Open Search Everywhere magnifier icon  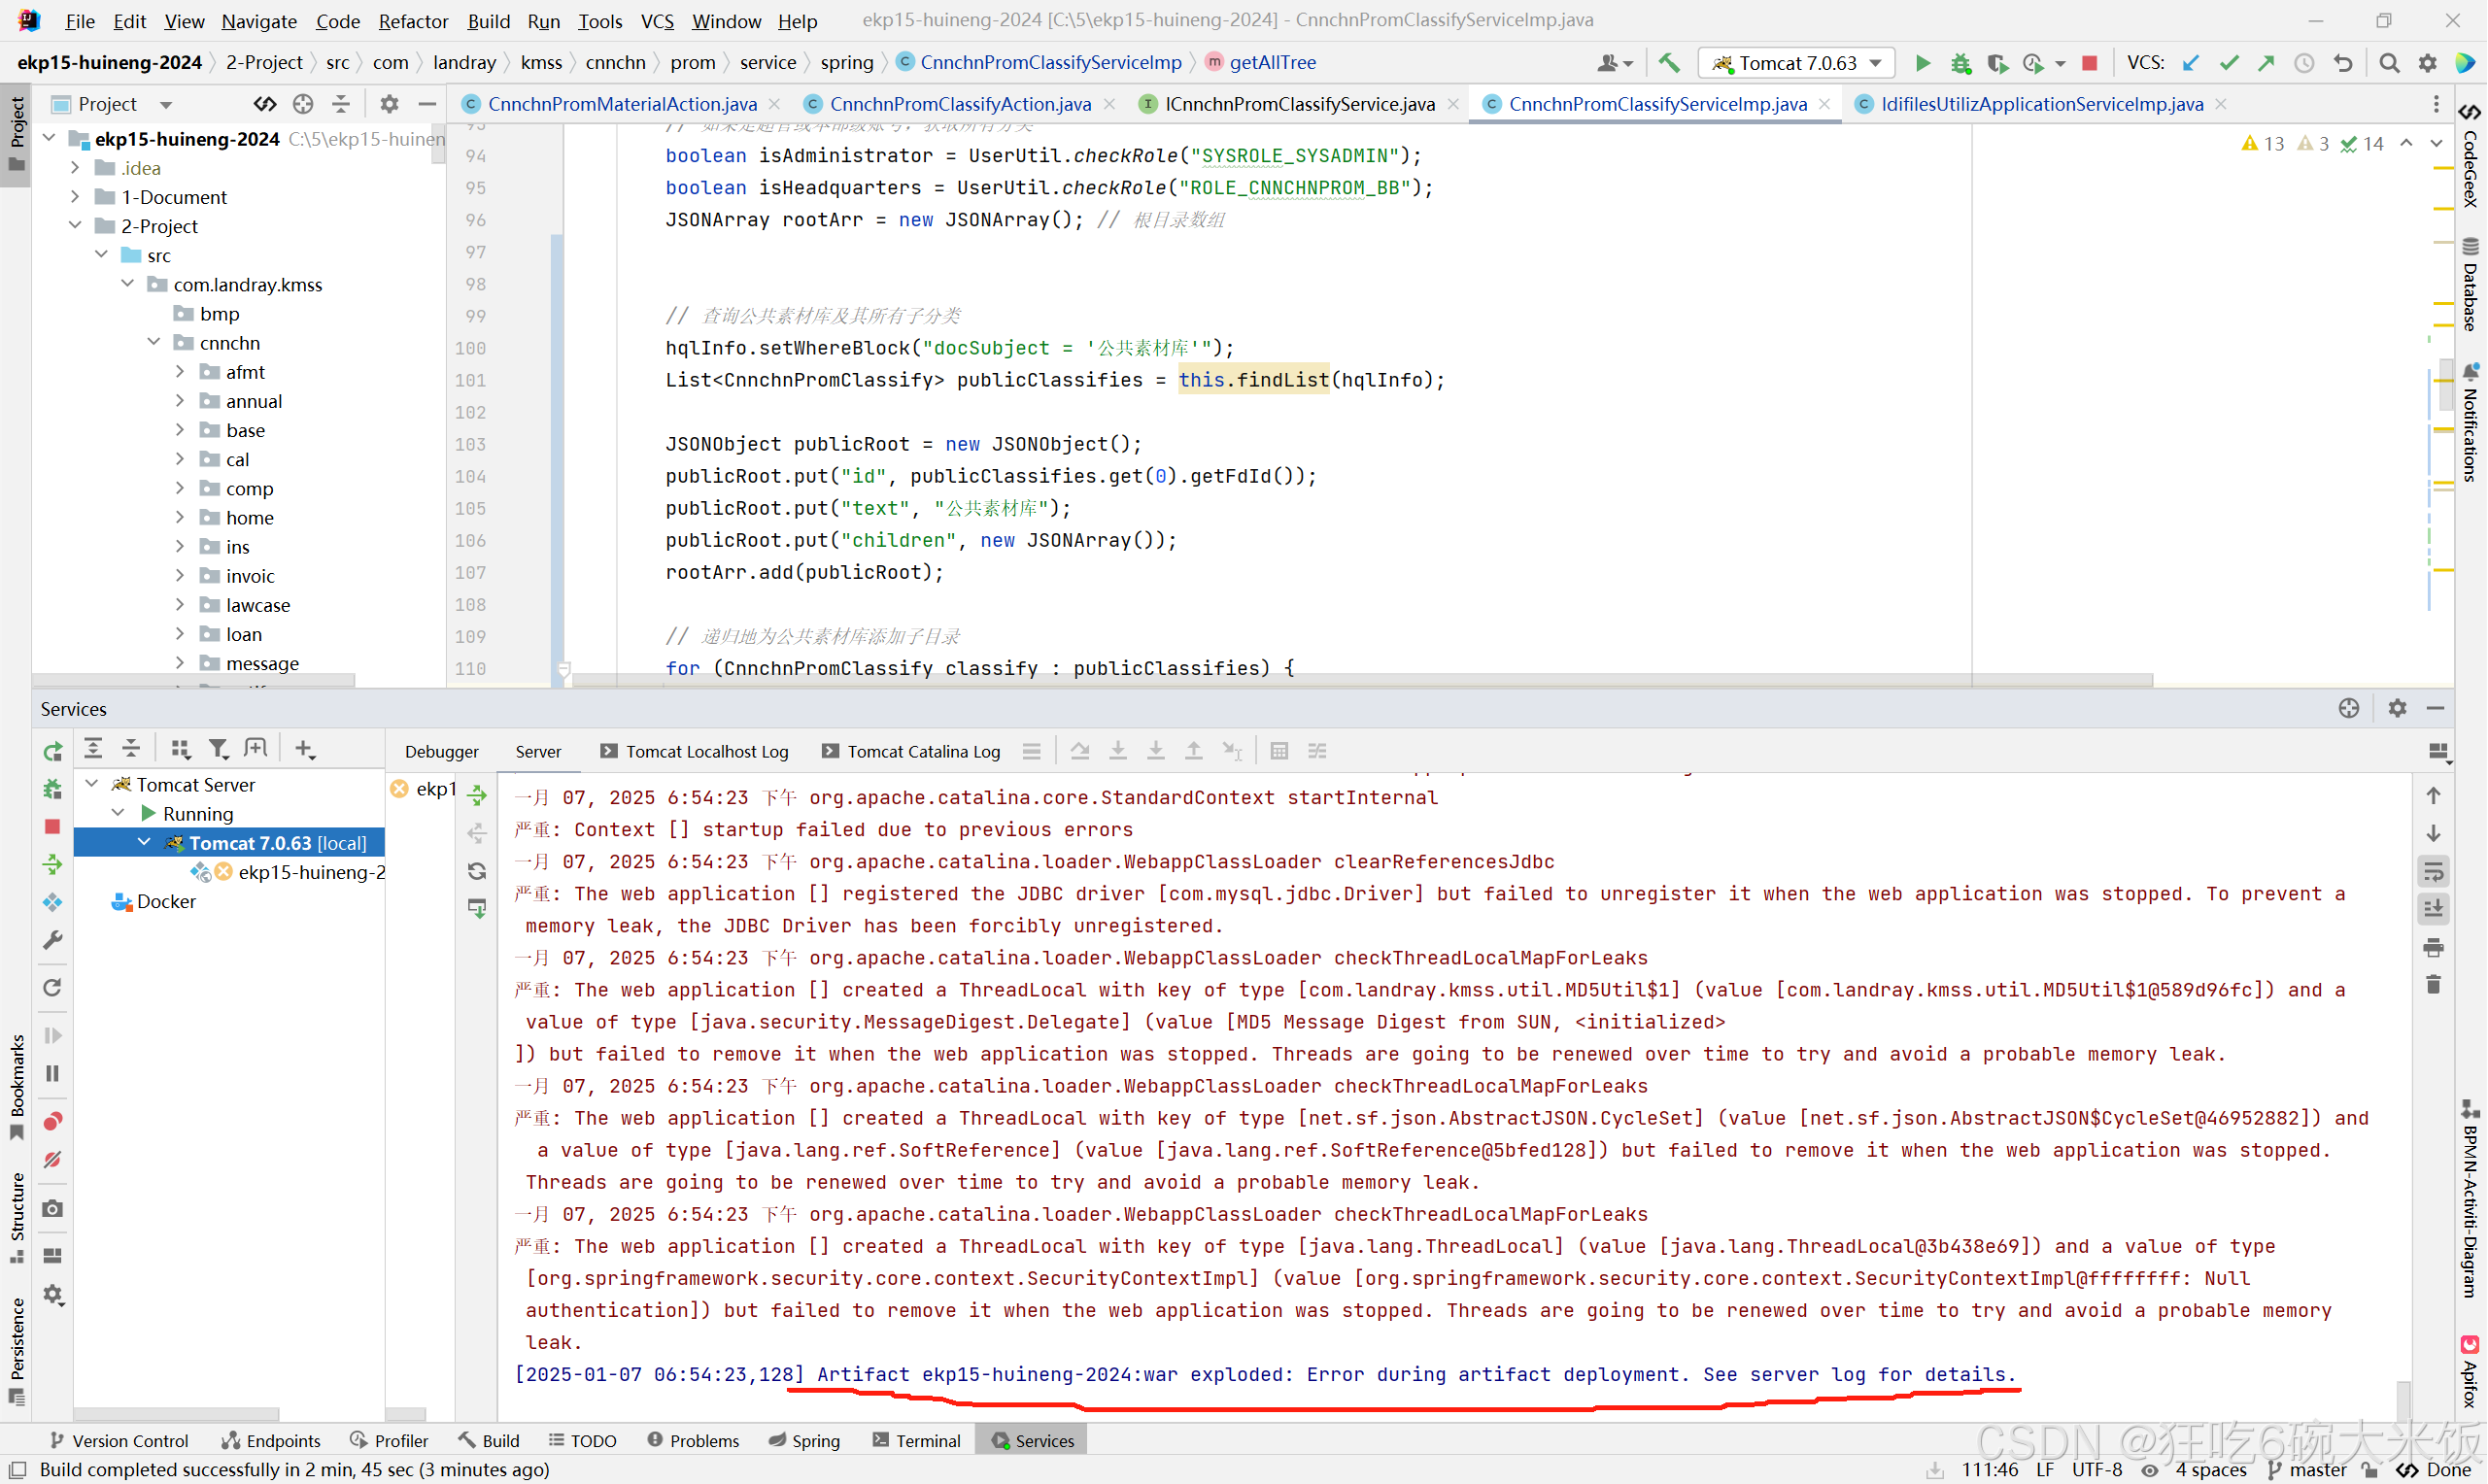click(2389, 63)
